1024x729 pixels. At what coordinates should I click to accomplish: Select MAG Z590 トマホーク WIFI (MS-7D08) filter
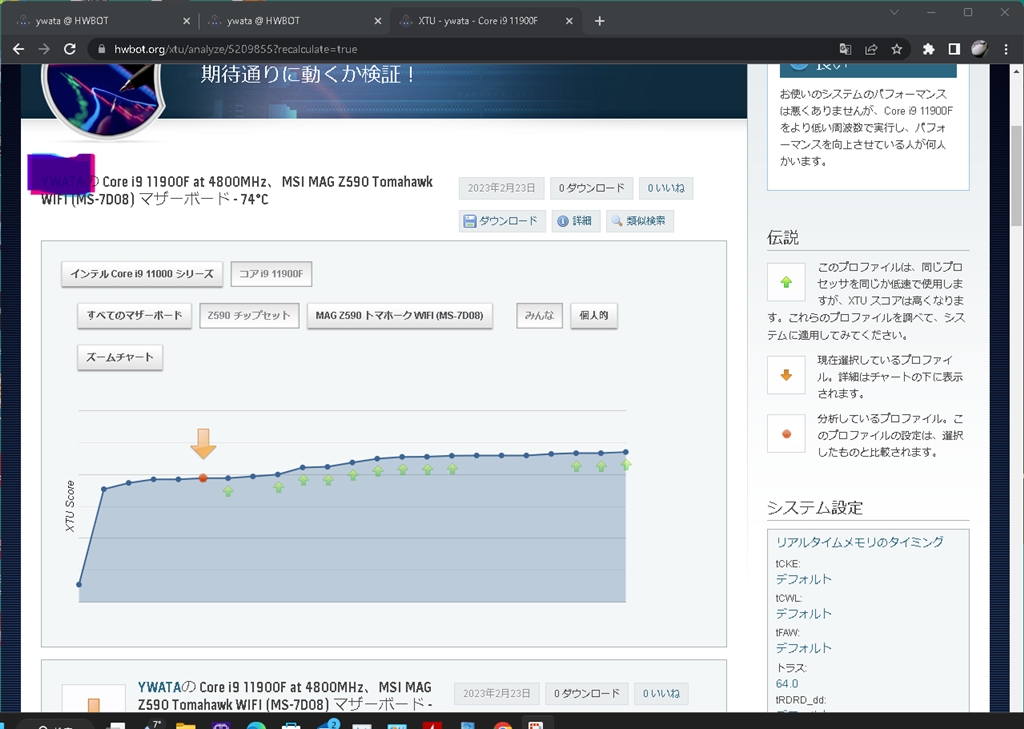(x=400, y=316)
